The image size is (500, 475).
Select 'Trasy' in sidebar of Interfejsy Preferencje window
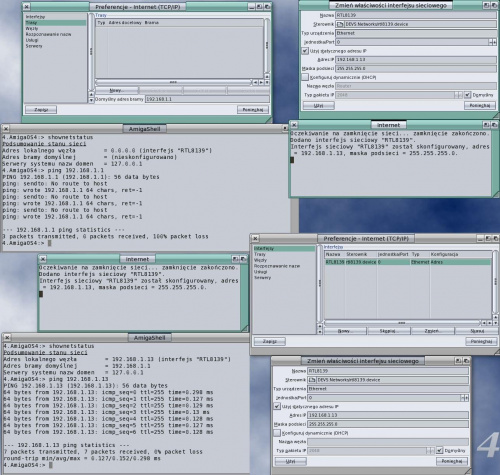point(284,254)
